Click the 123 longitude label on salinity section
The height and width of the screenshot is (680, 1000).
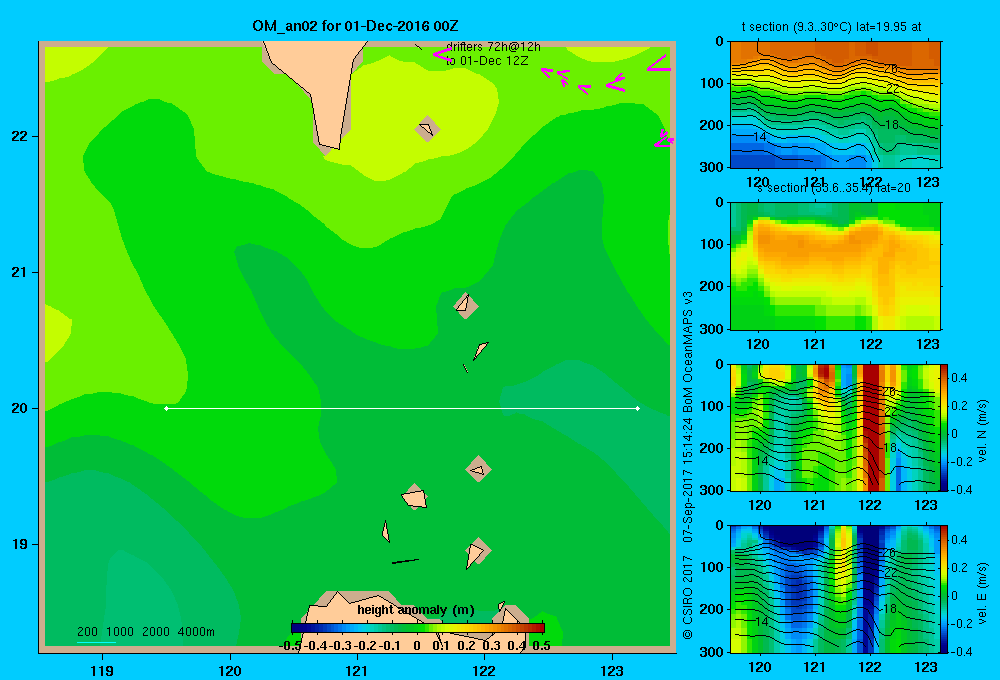927,344
